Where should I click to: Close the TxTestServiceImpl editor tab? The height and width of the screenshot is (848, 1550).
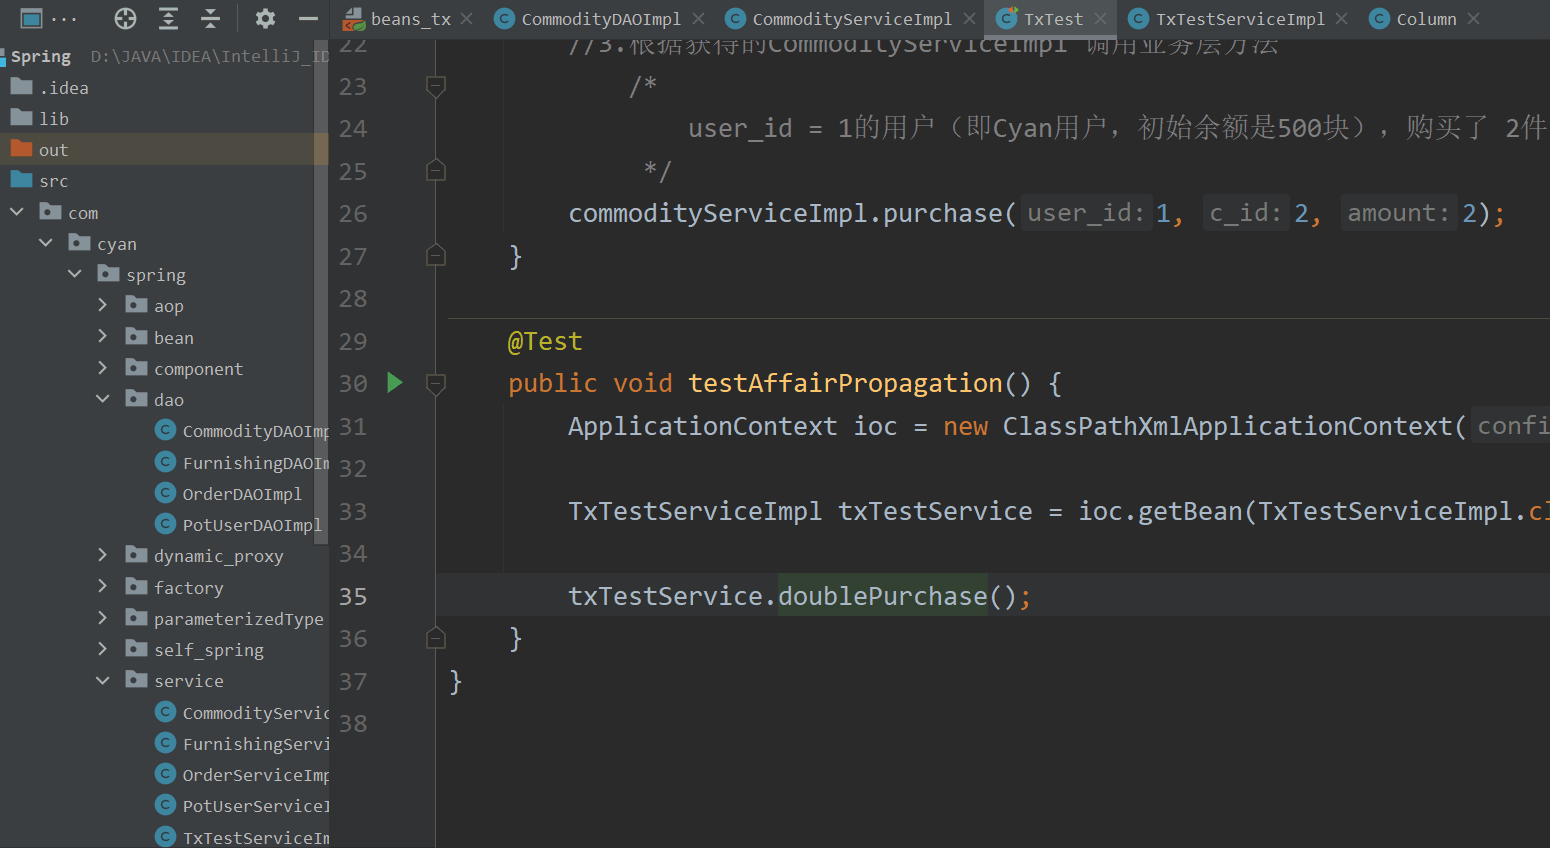click(1342, 18)
